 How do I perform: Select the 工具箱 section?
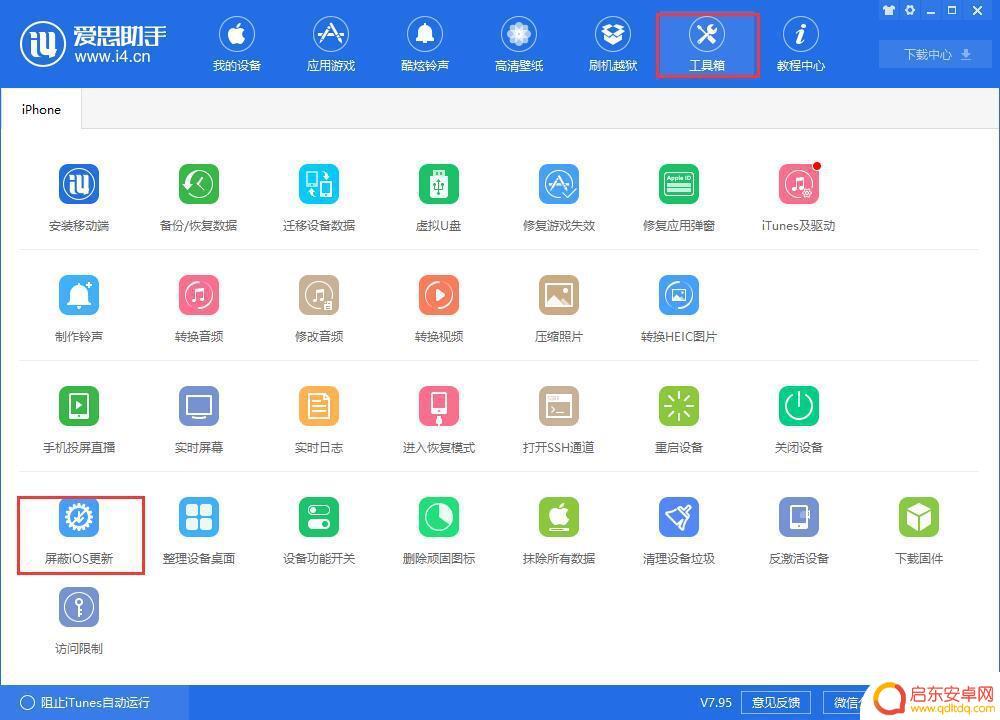point(707,45)
